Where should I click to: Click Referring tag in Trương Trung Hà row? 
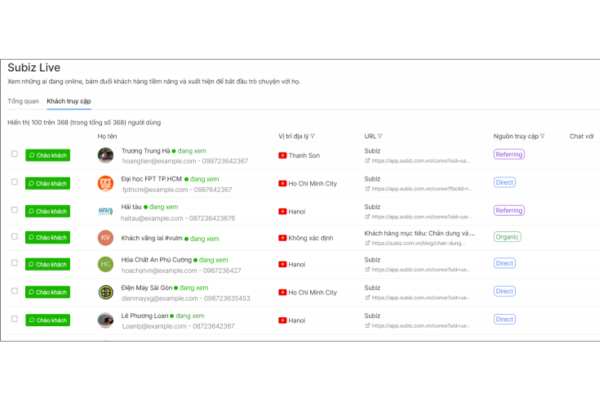click(x=509, y=155)
